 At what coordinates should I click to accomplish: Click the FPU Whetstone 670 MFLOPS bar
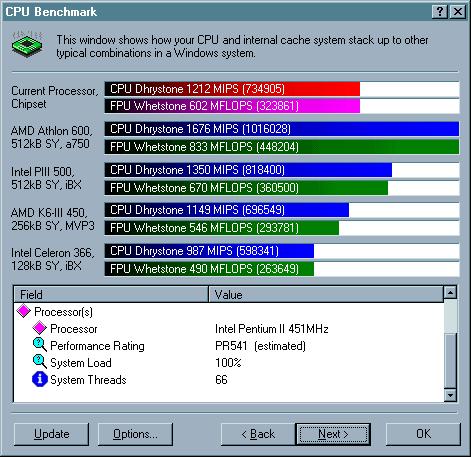pyautogui.click(x=246, y=188)
